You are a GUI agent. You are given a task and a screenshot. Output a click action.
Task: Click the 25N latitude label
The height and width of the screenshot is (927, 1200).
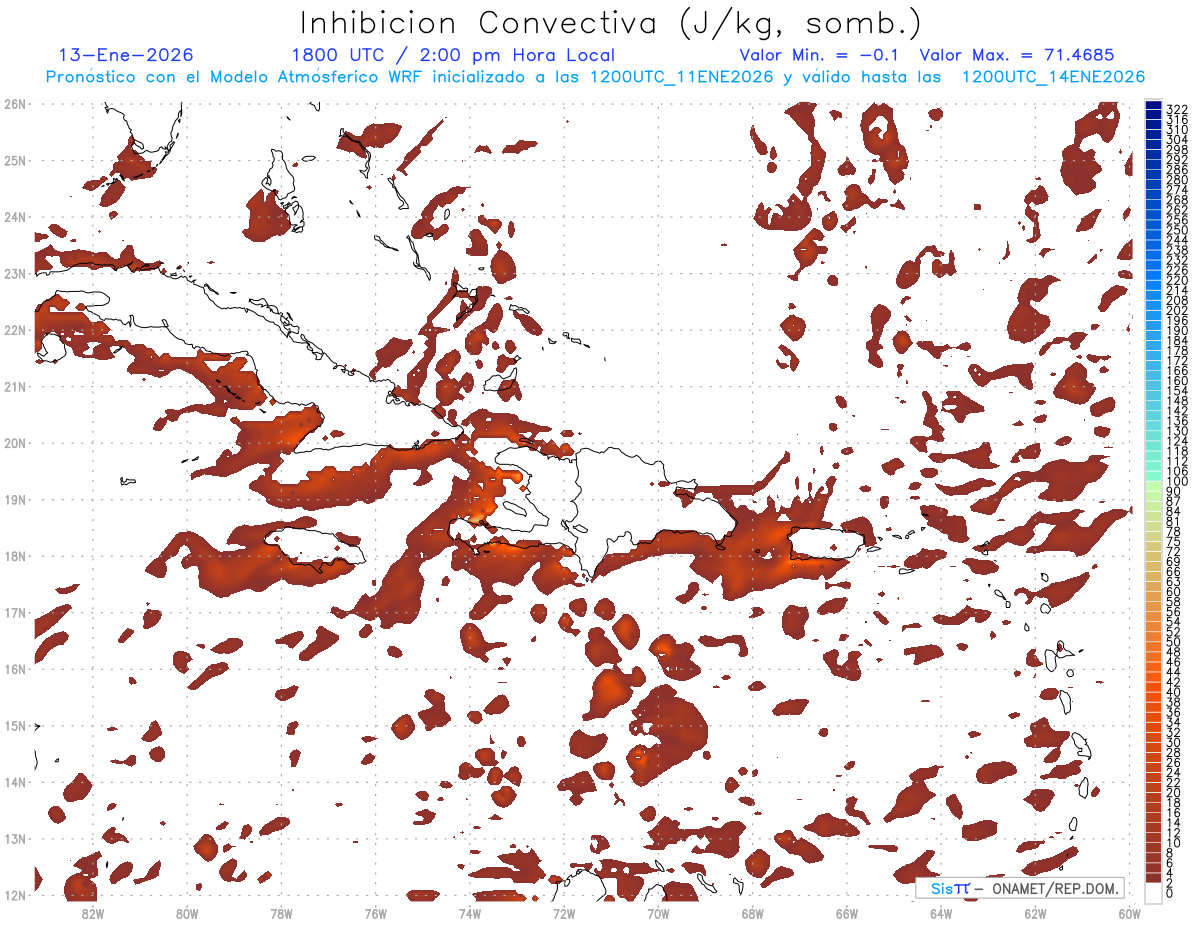15,160
